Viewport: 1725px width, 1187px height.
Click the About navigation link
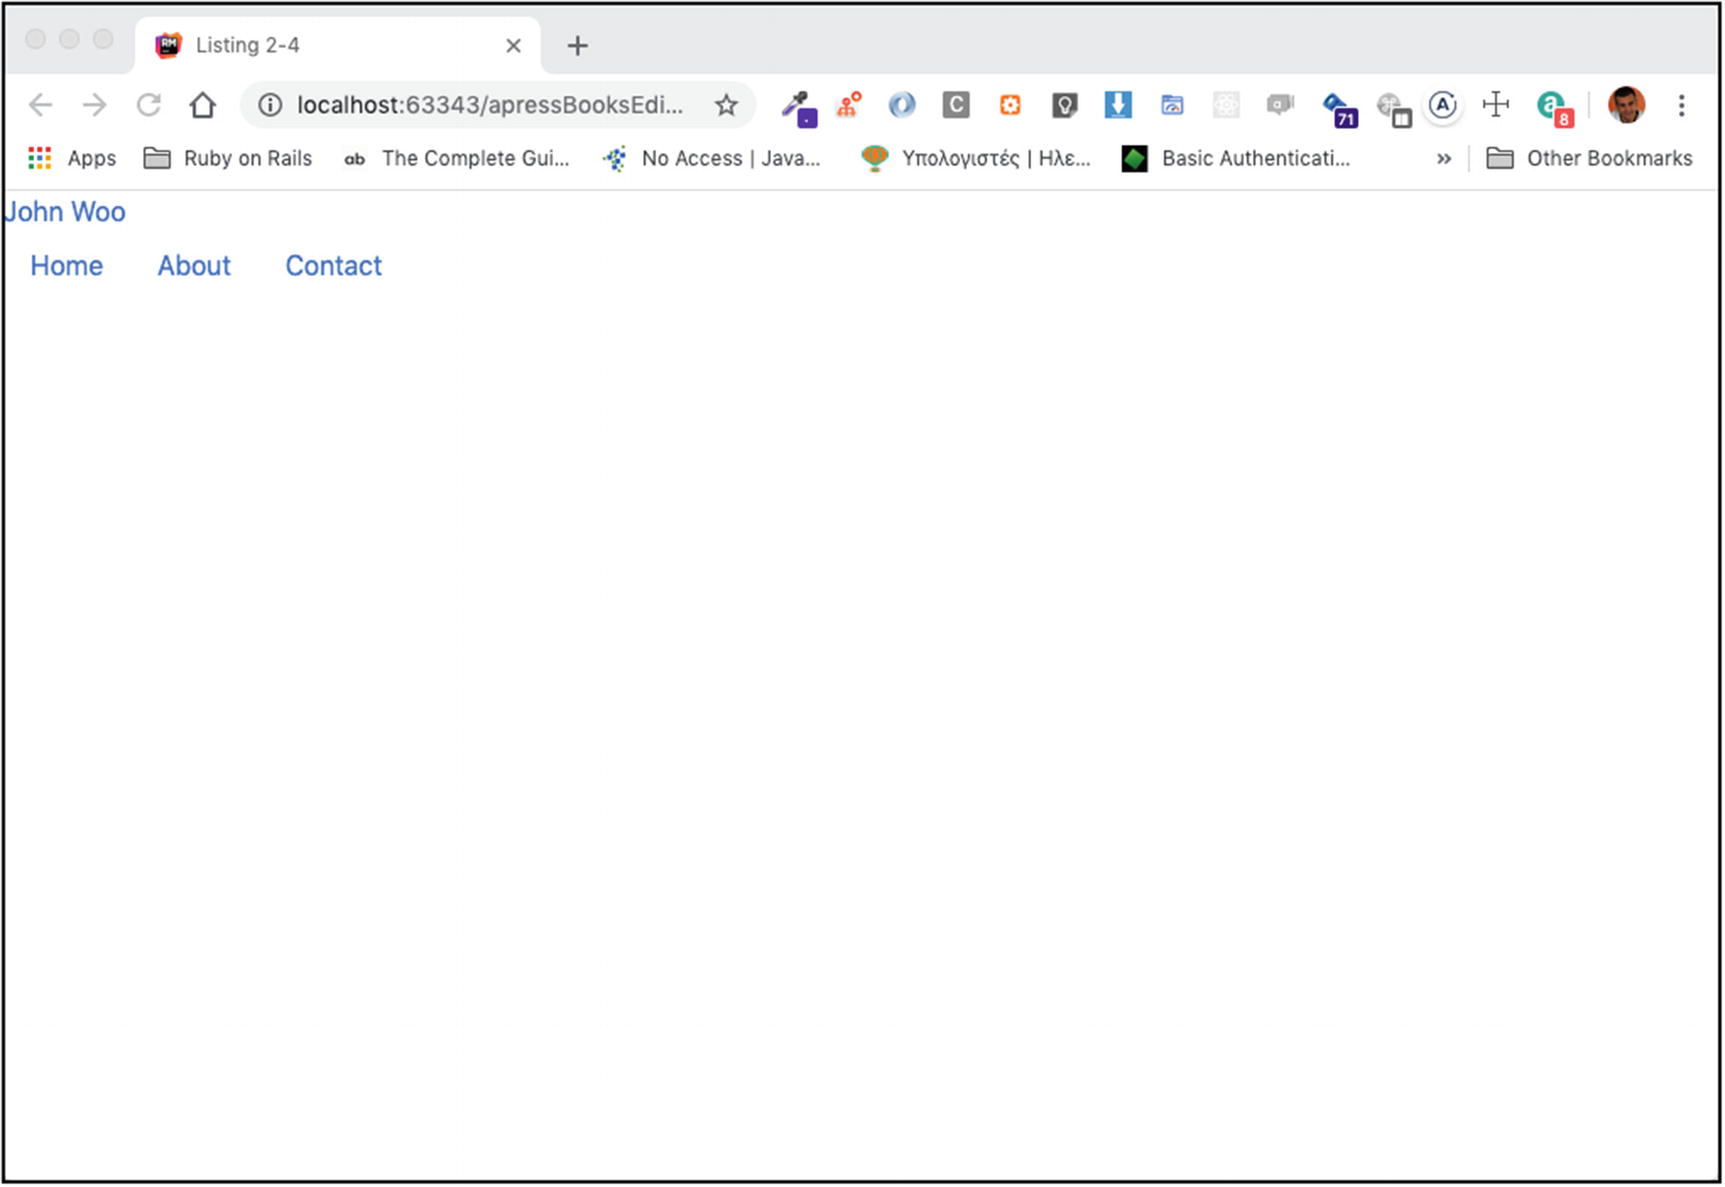(194, 266)
